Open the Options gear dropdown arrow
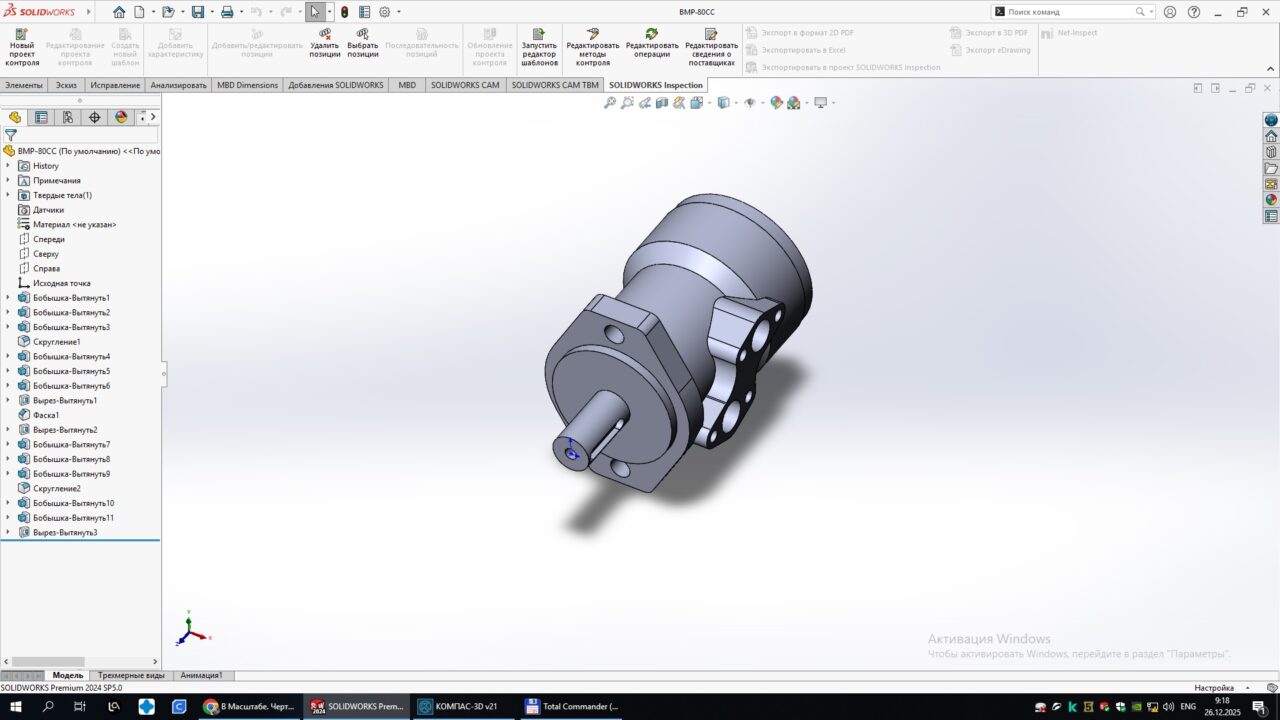Screen dimensions: 1280x720 [399, 12]
